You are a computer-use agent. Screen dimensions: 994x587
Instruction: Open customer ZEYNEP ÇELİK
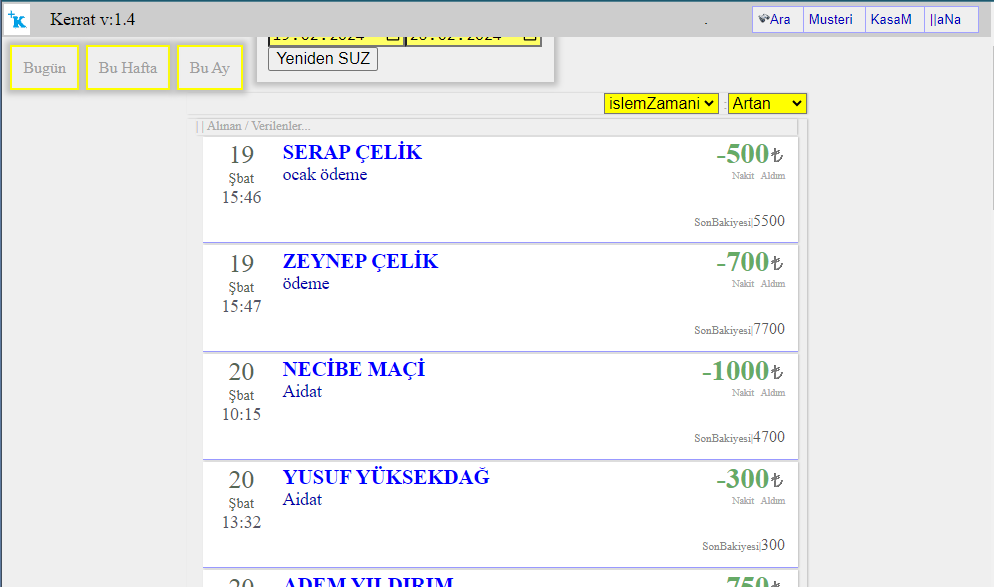point(360,262)
